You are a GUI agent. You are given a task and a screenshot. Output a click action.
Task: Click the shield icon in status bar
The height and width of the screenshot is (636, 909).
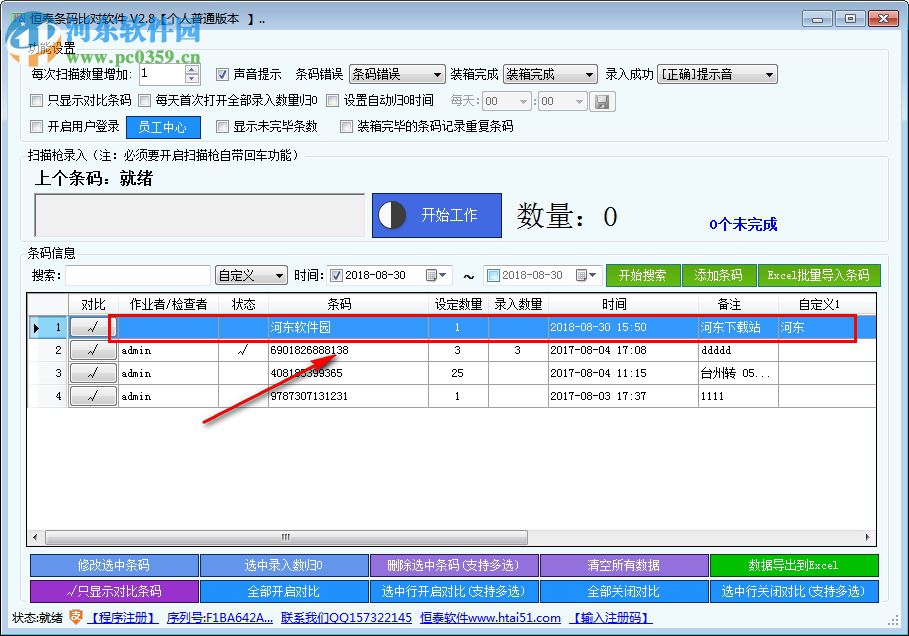click(x=75, y=617)
